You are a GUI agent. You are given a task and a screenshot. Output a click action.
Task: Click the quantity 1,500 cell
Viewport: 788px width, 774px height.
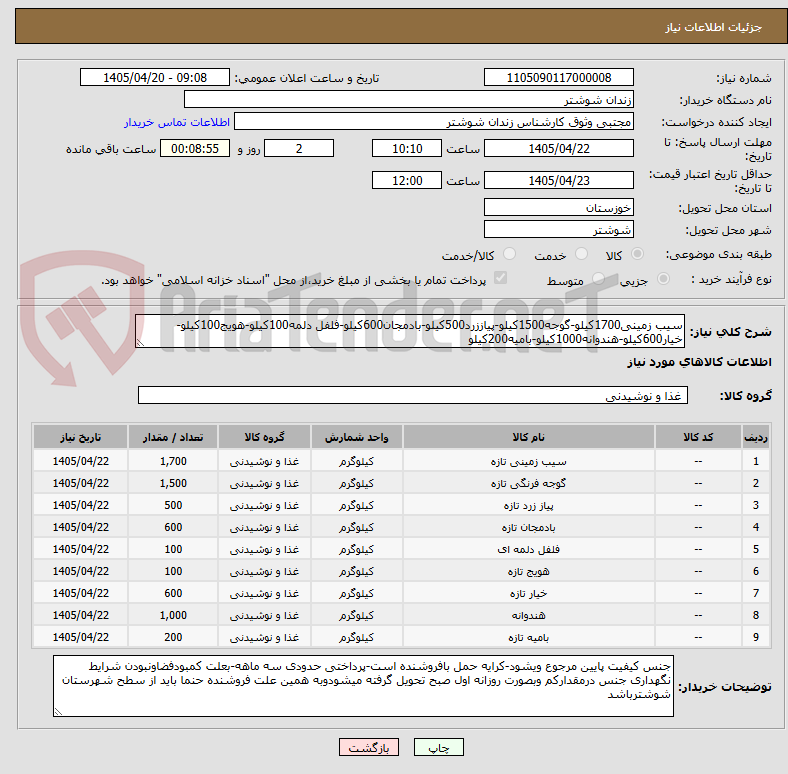pyautogui.click(x=173, y=483)
